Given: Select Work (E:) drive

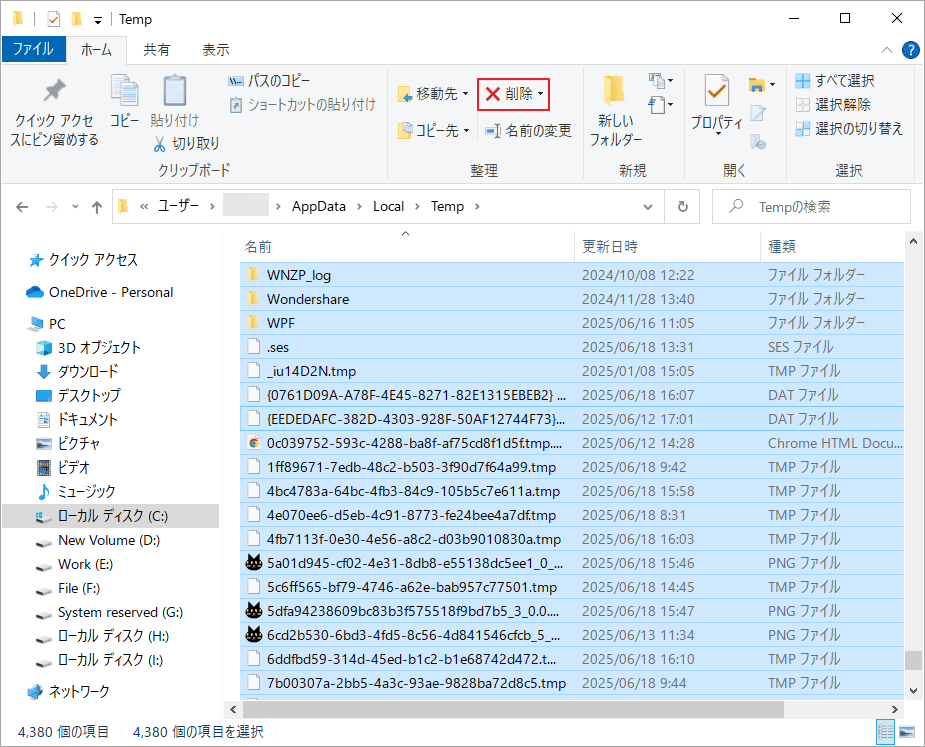Looking at the screenshot, I should pos(74,565).
